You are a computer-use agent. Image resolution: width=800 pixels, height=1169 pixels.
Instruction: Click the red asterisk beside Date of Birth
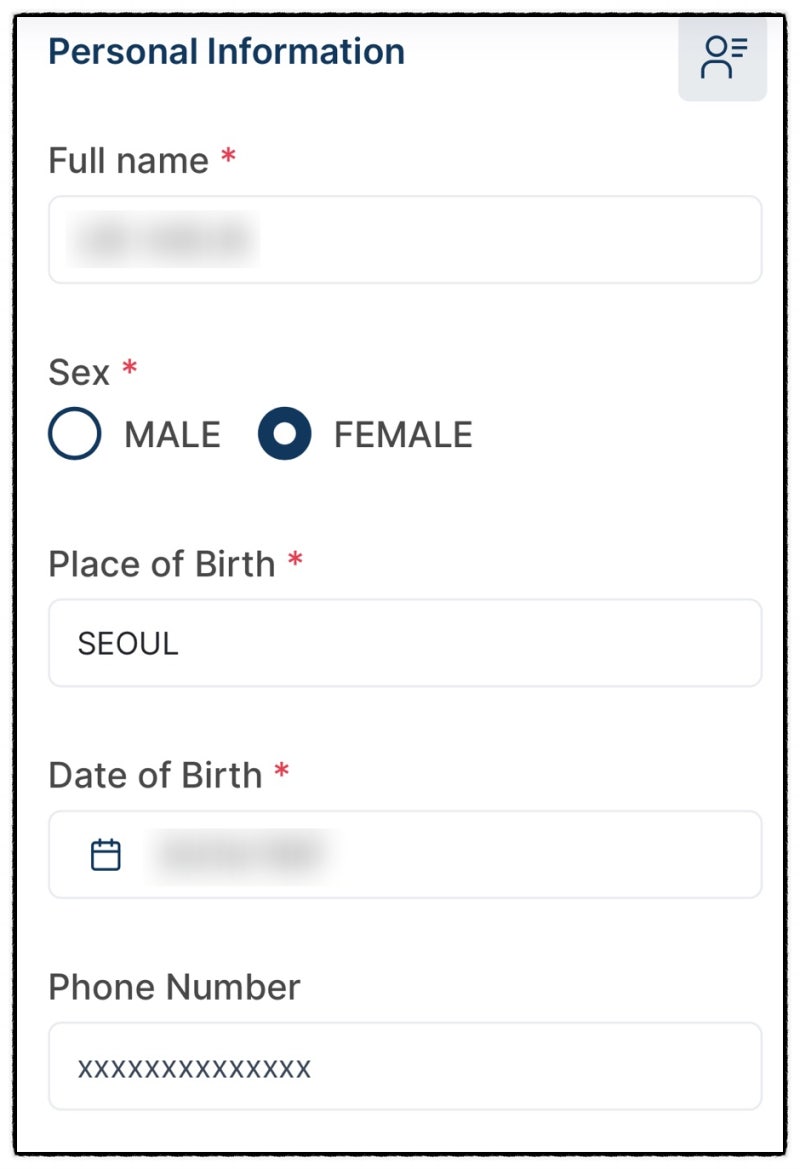281,771
